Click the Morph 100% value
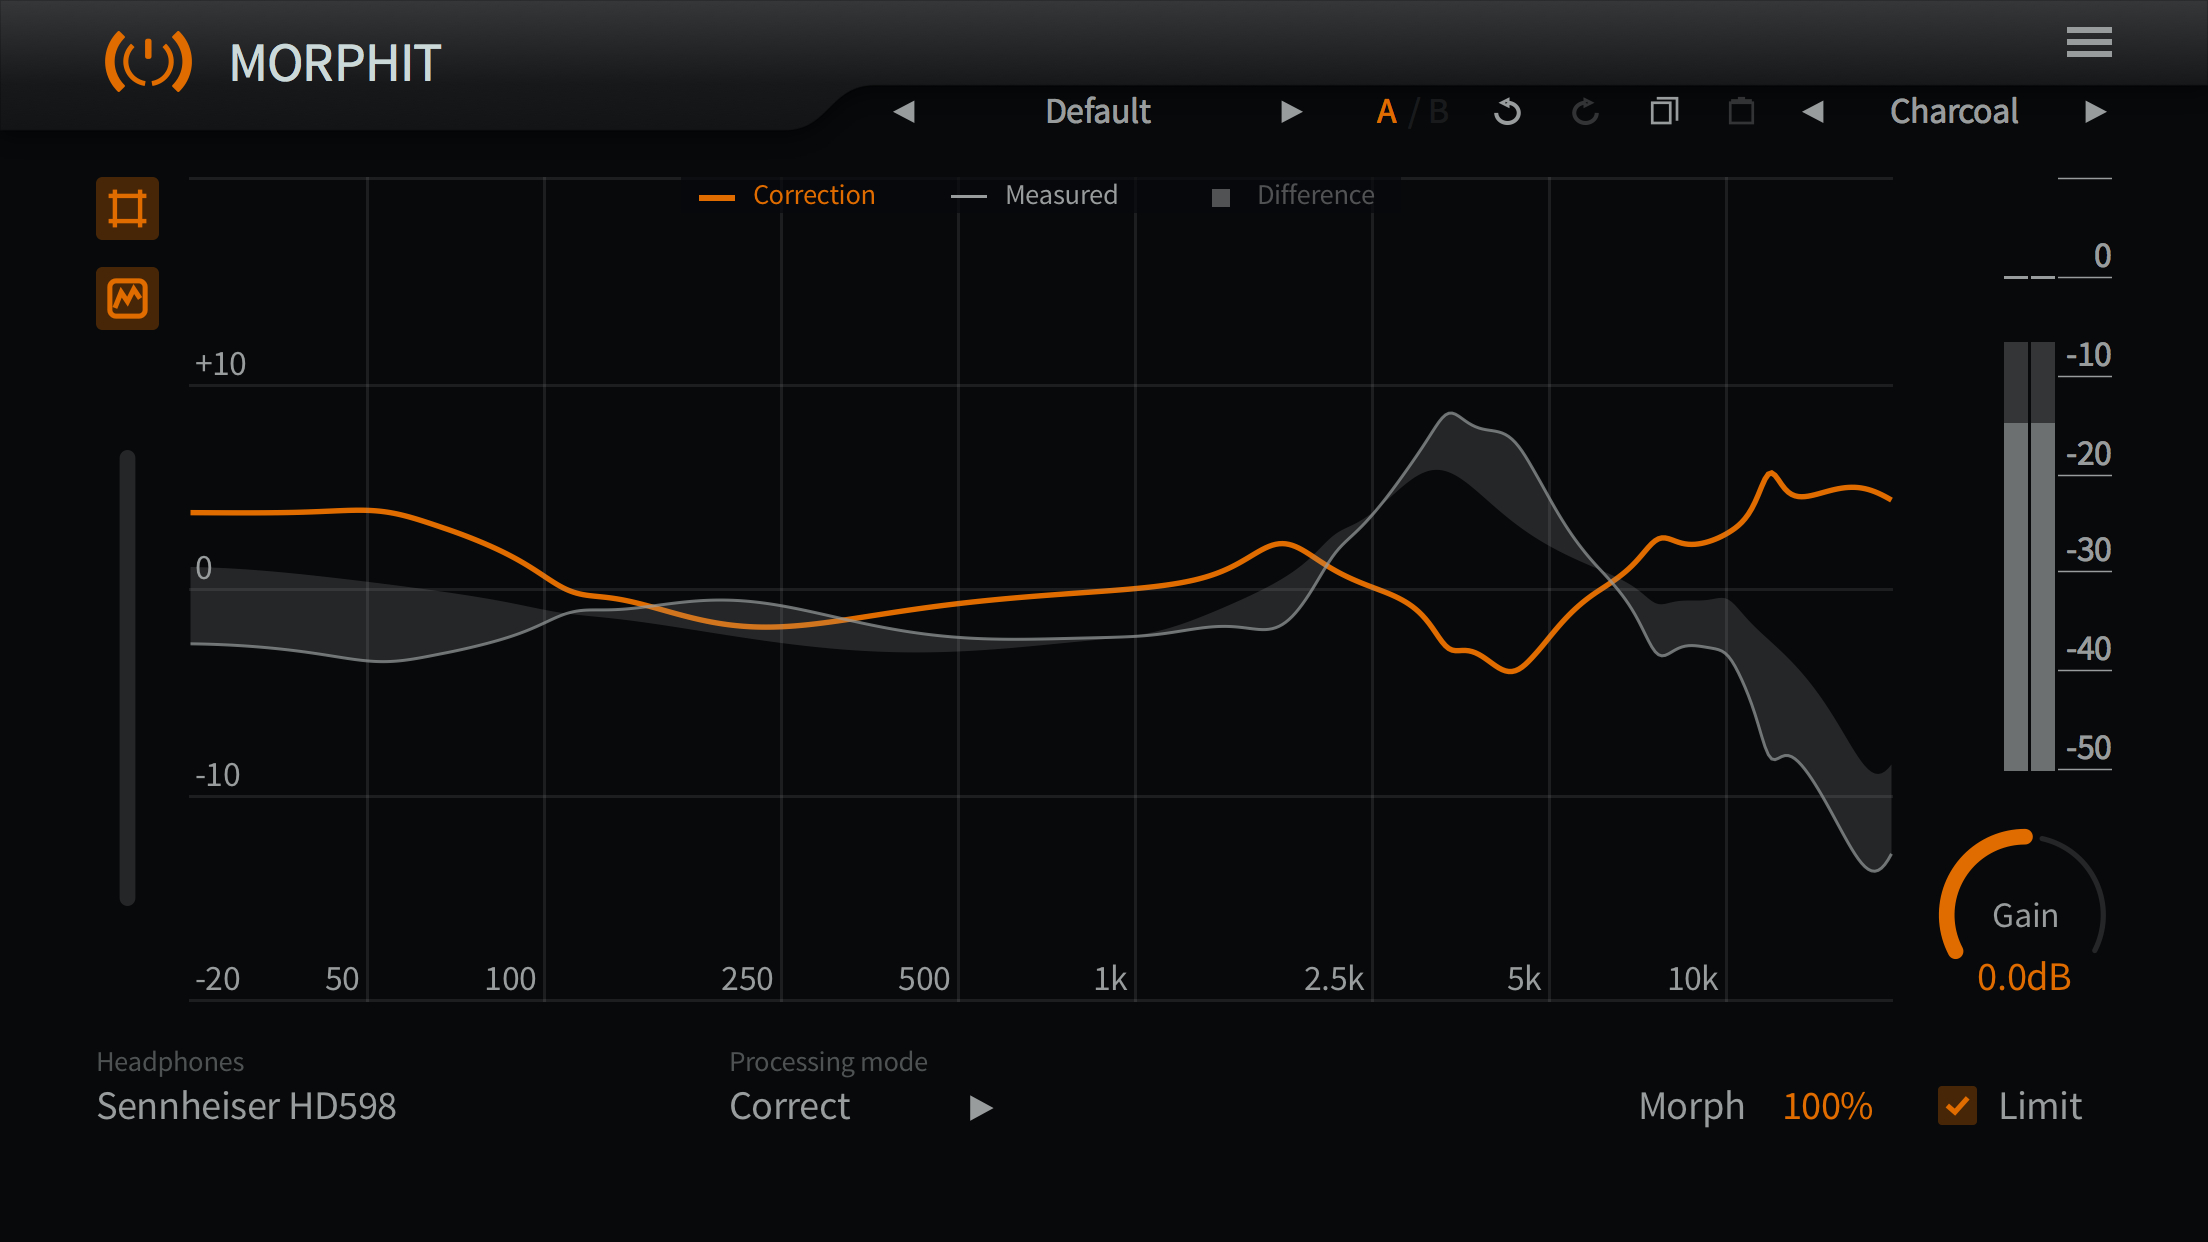2208x1242 pixels. 1827,1107
